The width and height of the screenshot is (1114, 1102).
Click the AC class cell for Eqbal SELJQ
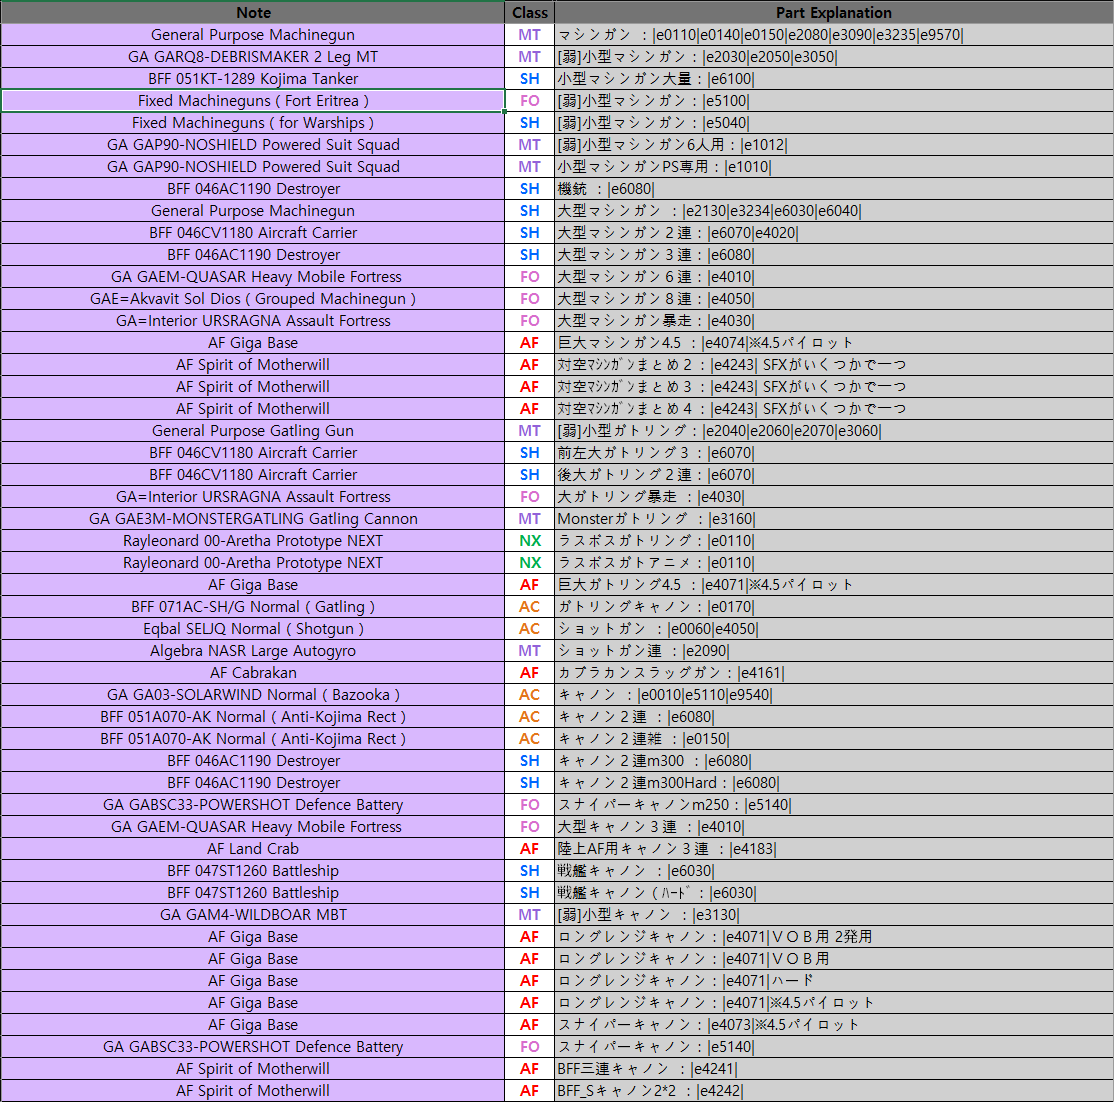[x=529, y=629]
